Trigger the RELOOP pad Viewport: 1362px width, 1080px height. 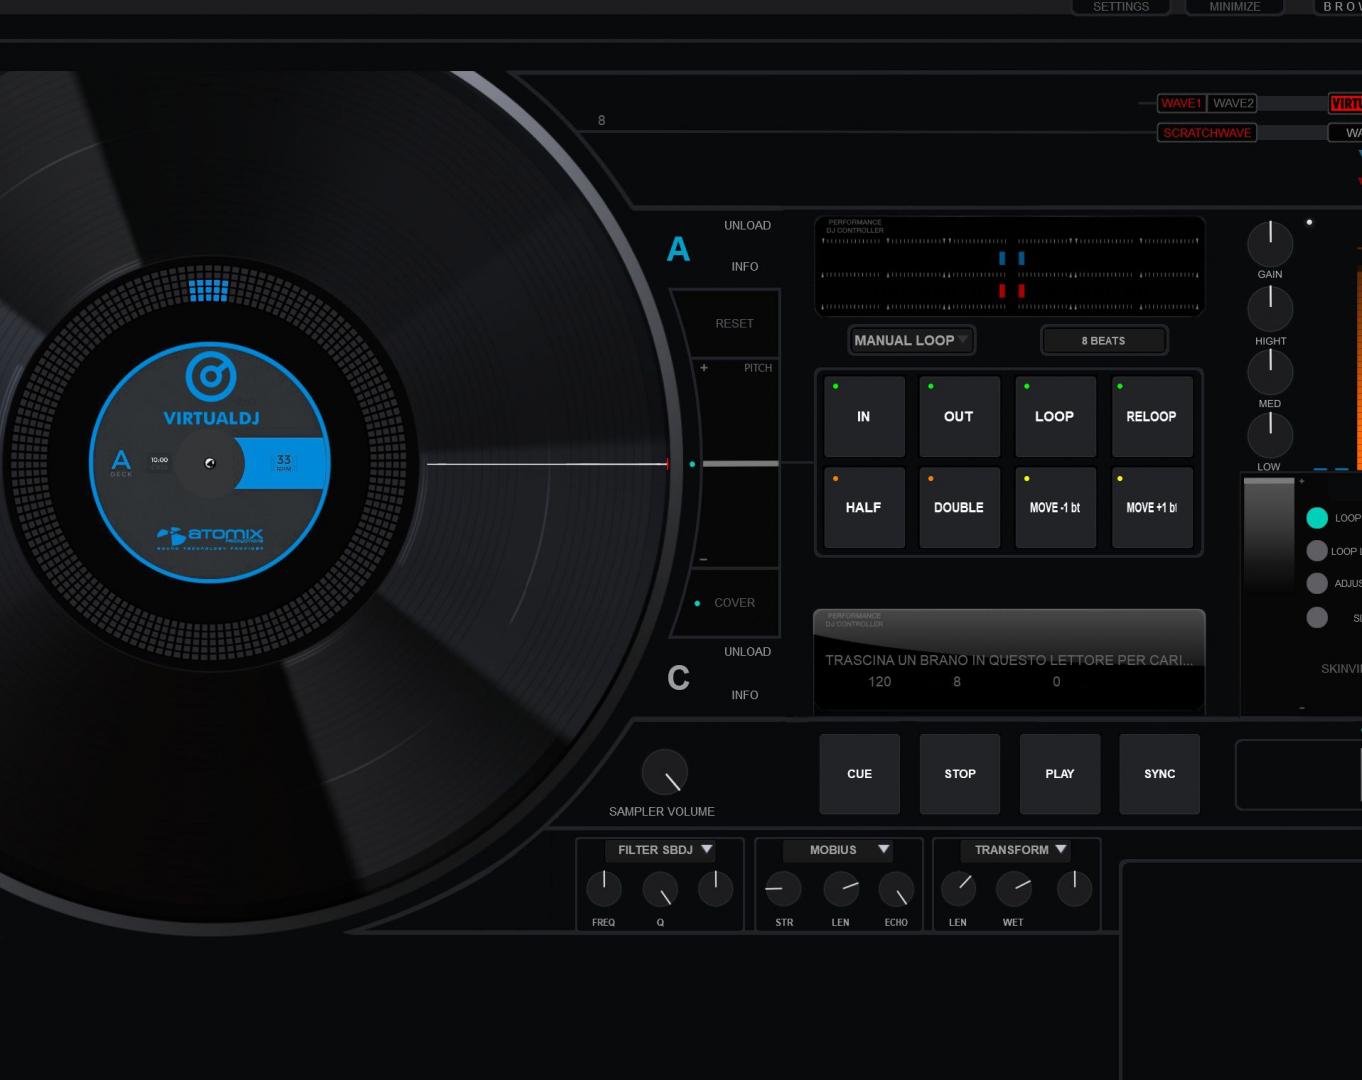click(x=1152, y=416)
